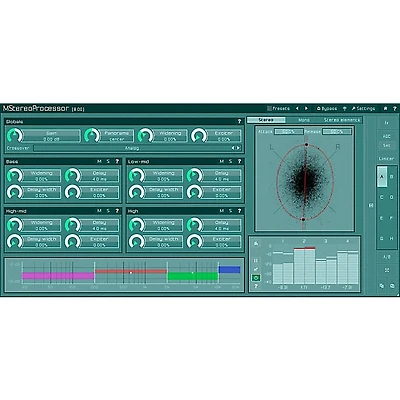Select the red Low-mid band in crossover graph
This screenshot has width=400, height=400.
point(131,271)
